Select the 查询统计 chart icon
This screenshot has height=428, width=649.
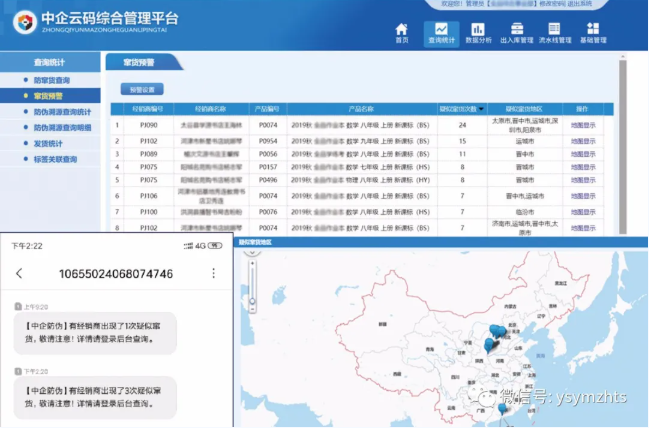pyautogui.click(x=441, y=34)
